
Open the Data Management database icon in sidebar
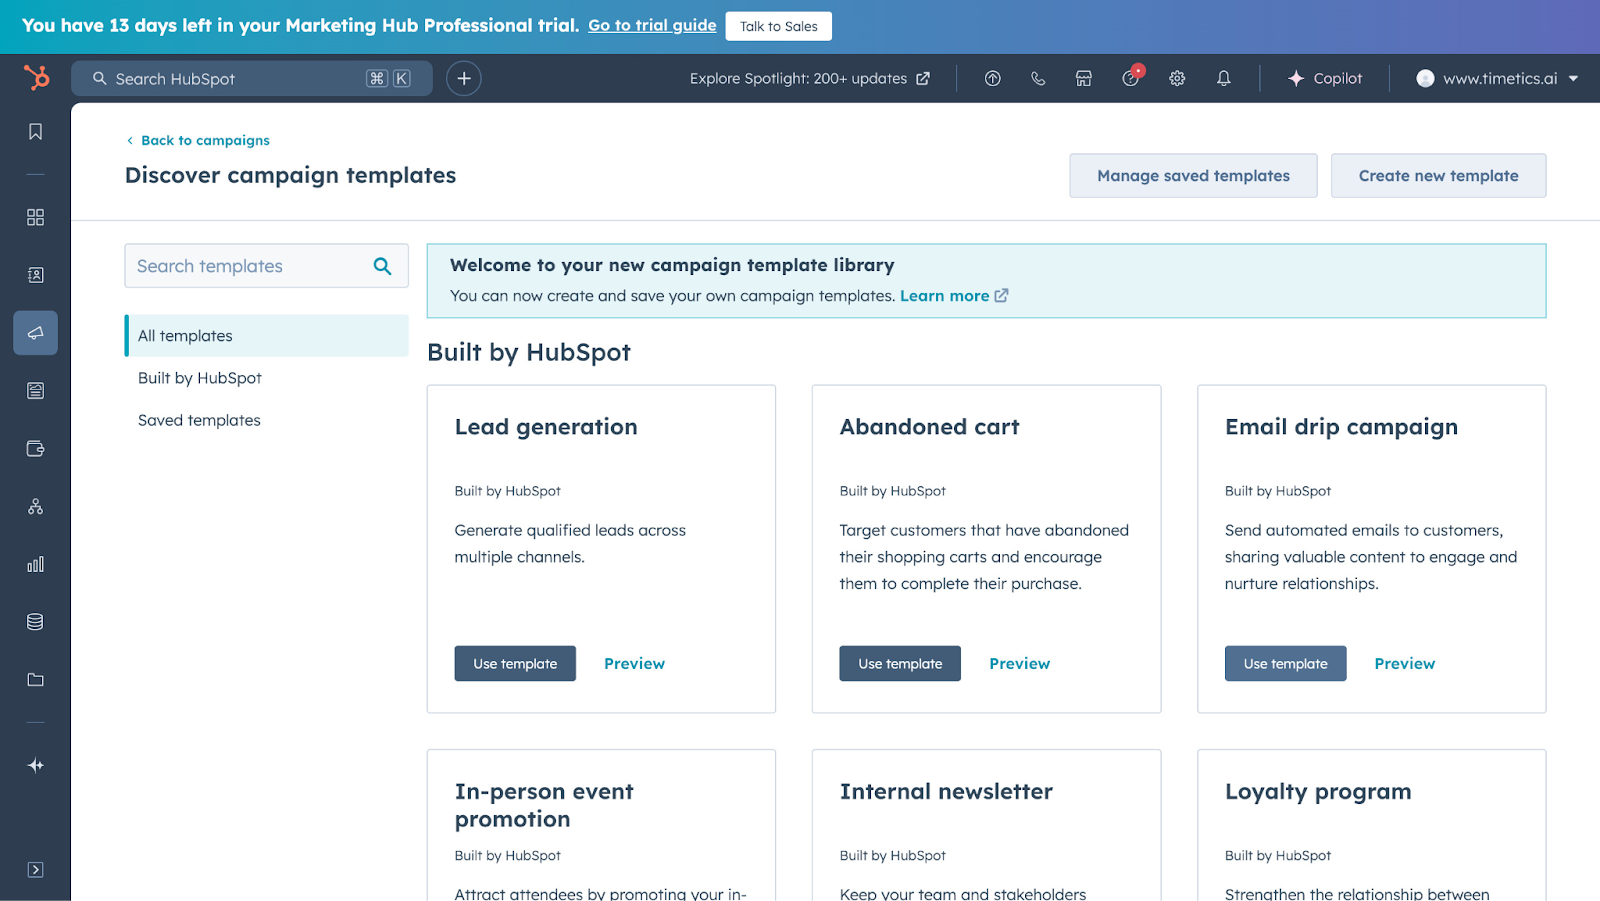[35, 621]
